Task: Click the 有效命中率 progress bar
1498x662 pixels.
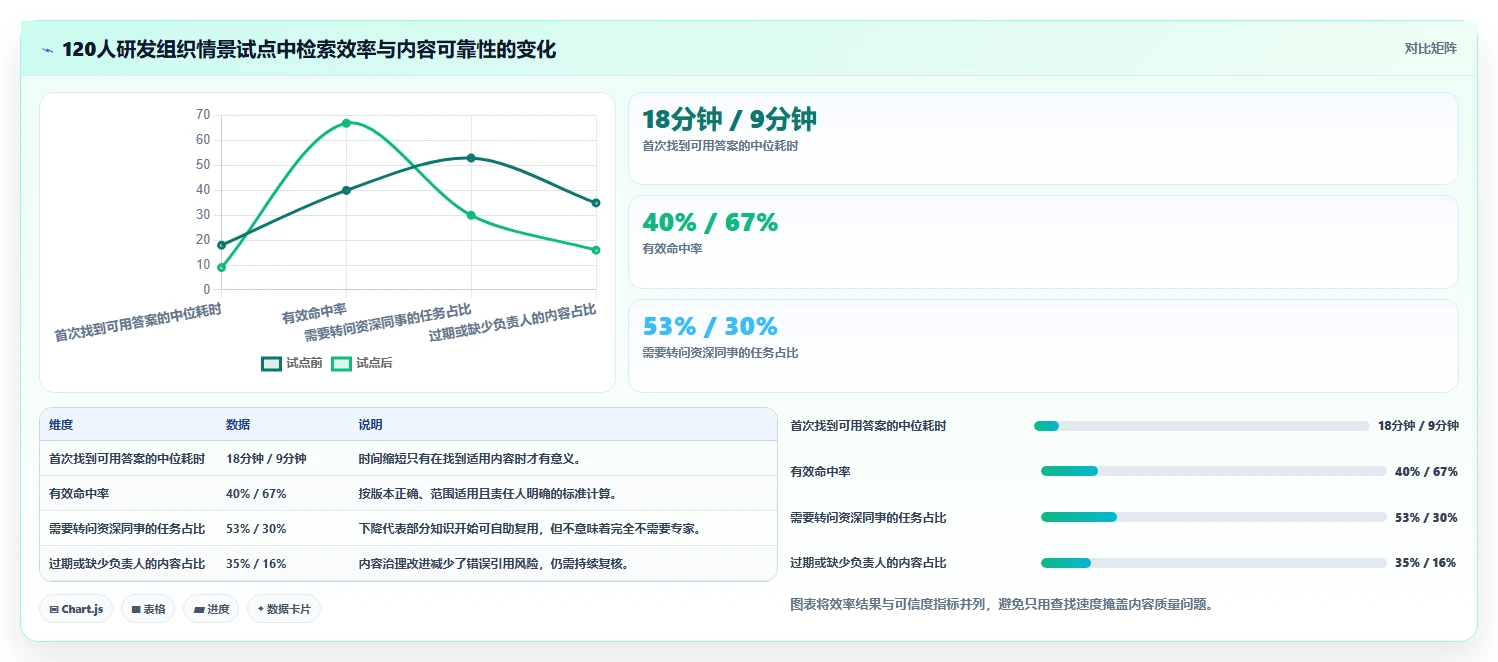Action: [1214, 471]
